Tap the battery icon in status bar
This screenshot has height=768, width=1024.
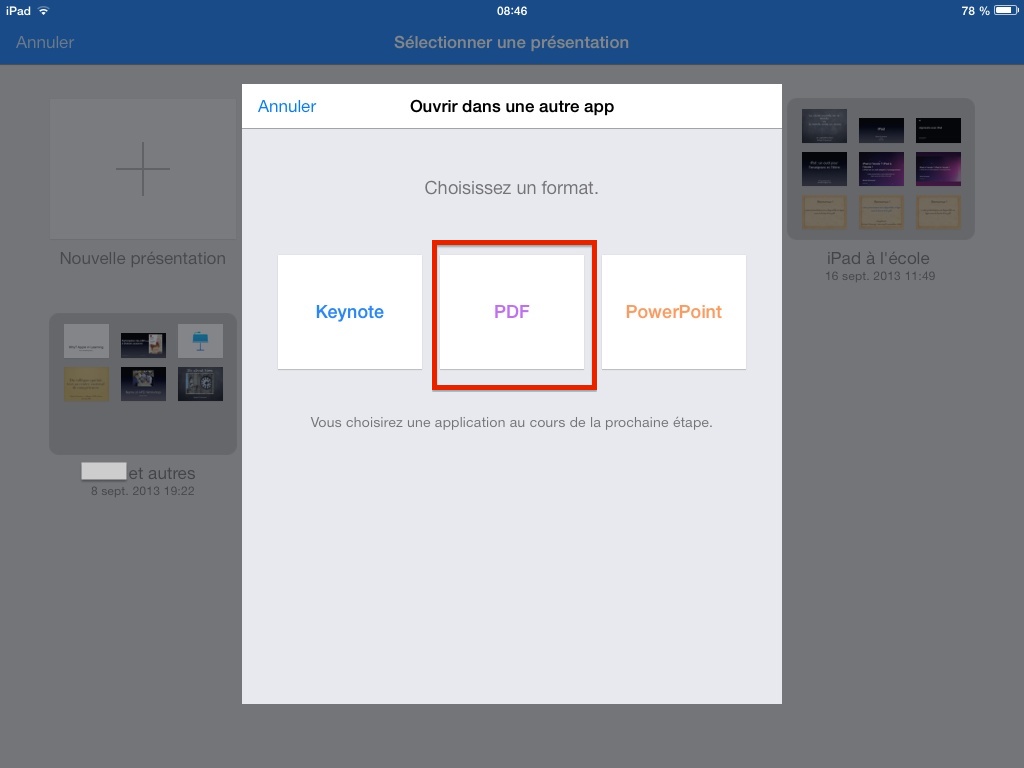tap(1005, 11)
